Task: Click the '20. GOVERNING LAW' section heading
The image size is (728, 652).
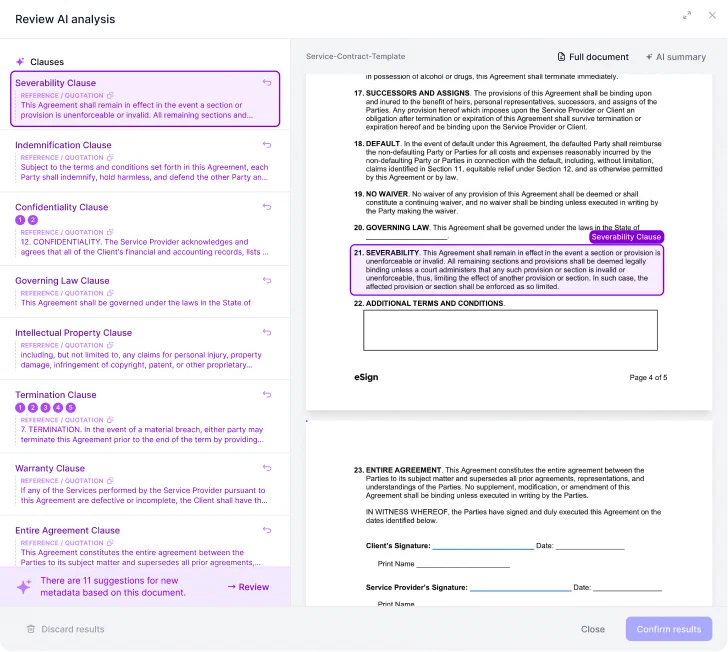Action: [x=391, y=228]
